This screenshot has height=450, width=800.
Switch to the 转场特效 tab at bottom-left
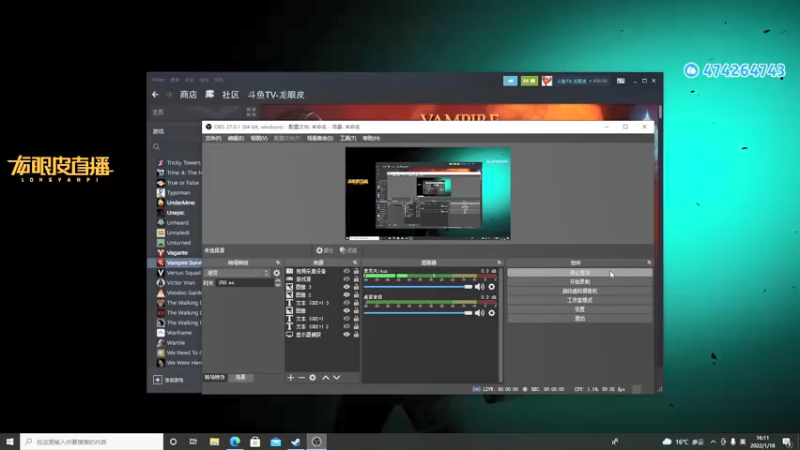(x=215, y=378)
